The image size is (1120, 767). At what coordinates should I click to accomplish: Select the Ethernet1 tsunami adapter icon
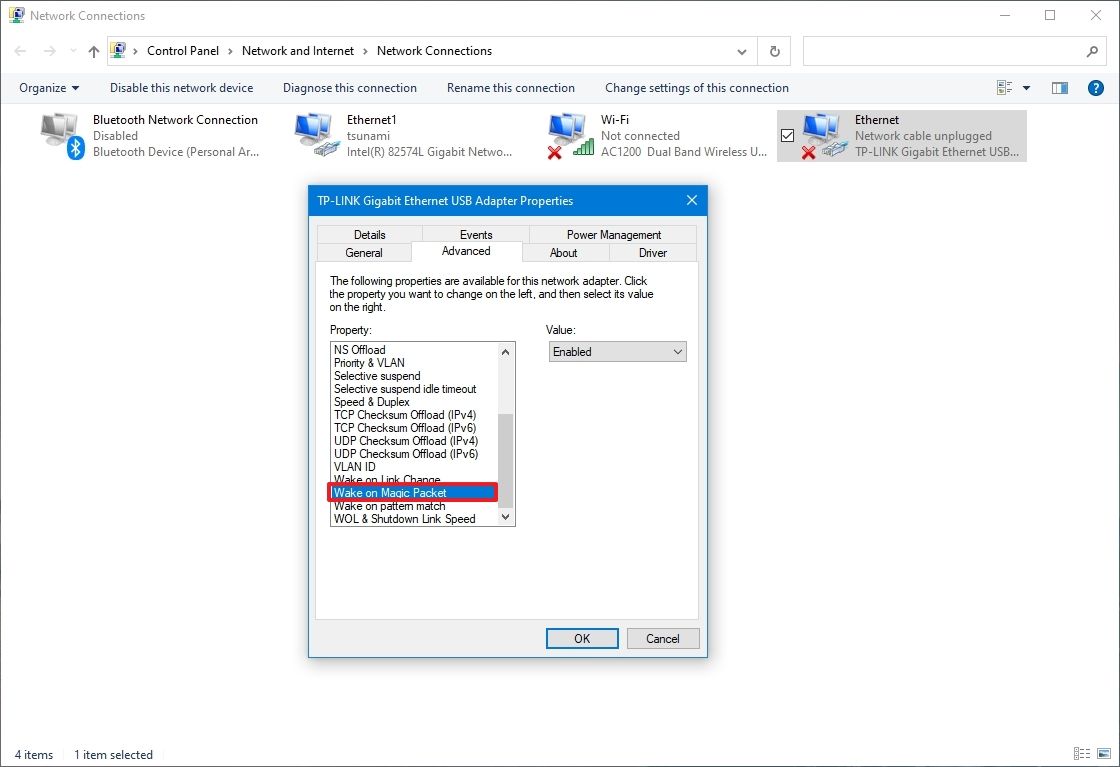click(x=315, y=135)
